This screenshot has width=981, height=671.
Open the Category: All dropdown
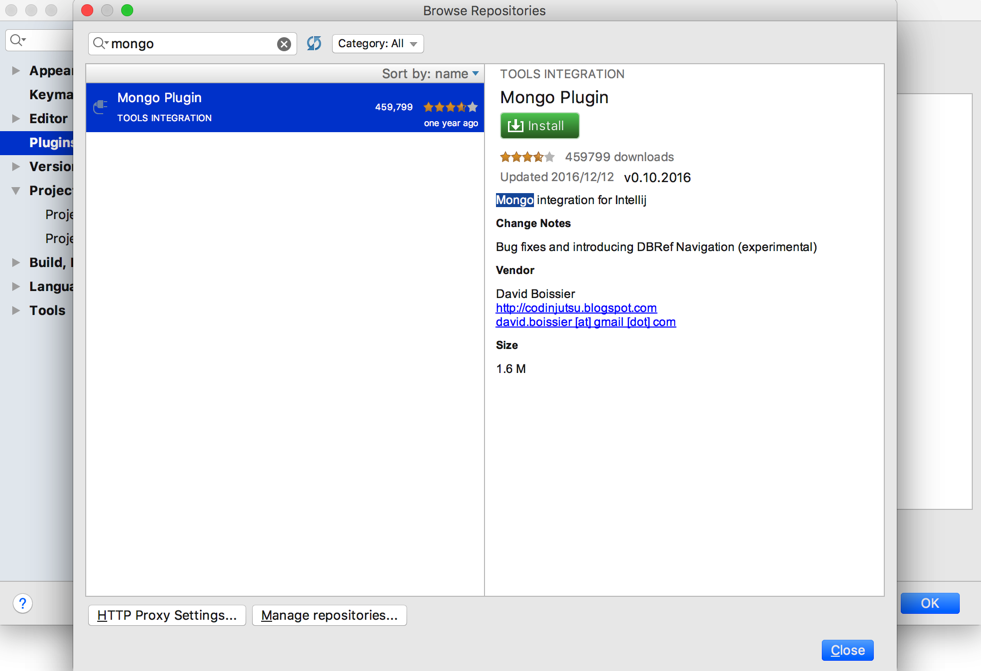(x=378, y=43)
